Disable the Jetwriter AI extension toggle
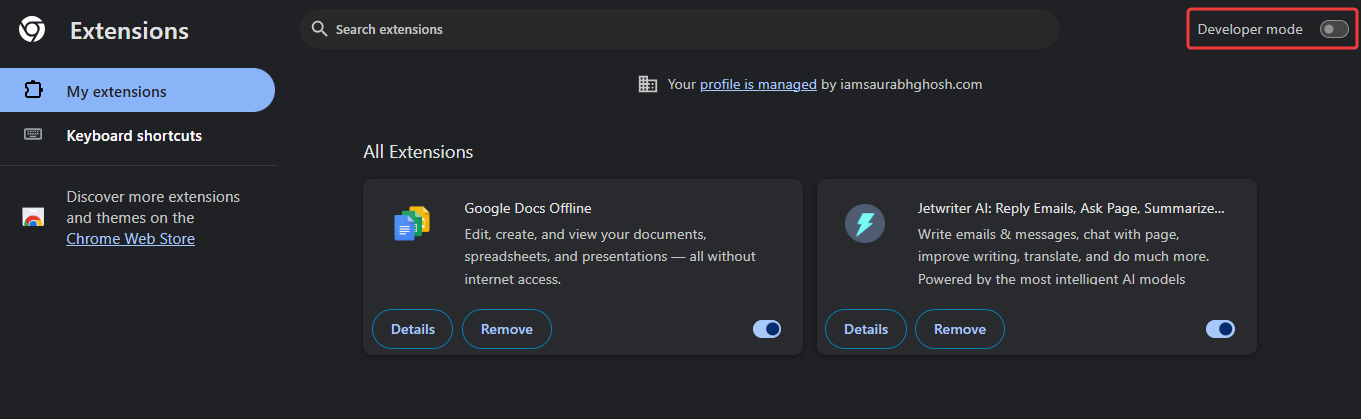Screen dimensions: 1361x419 (x=1221, y=329)
